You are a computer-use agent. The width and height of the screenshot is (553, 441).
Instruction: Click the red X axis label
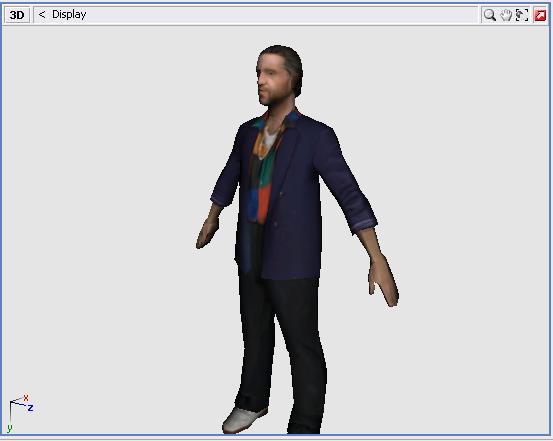coord(26,398)
